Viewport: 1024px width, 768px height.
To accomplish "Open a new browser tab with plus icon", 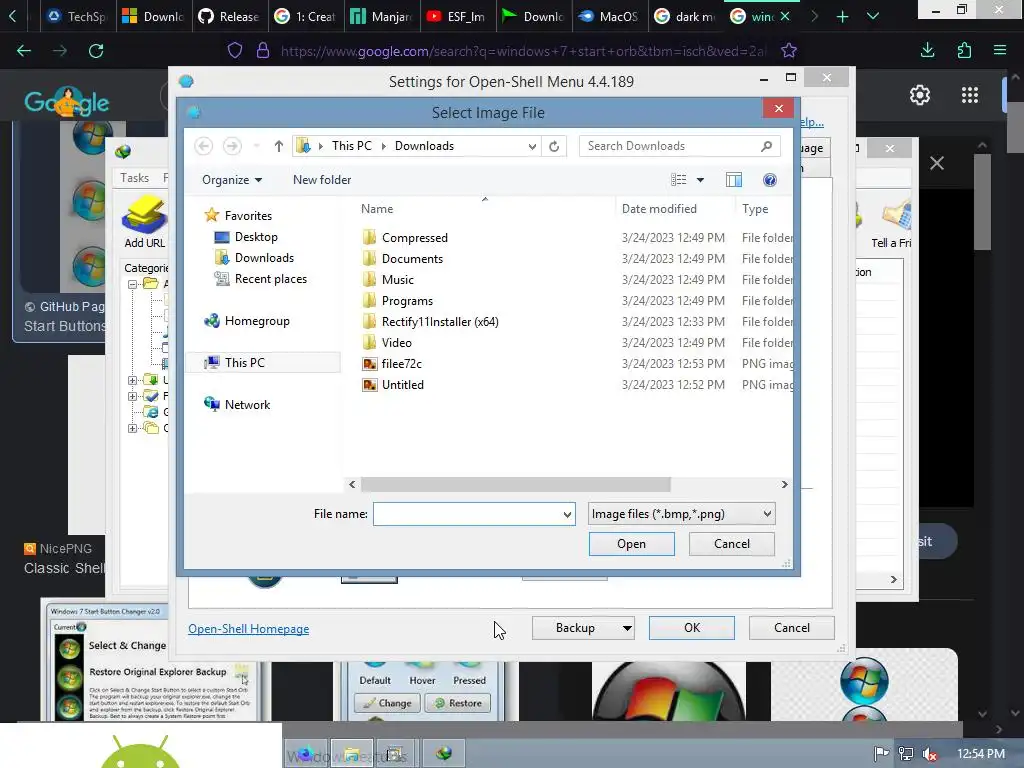I will (842, 16).
